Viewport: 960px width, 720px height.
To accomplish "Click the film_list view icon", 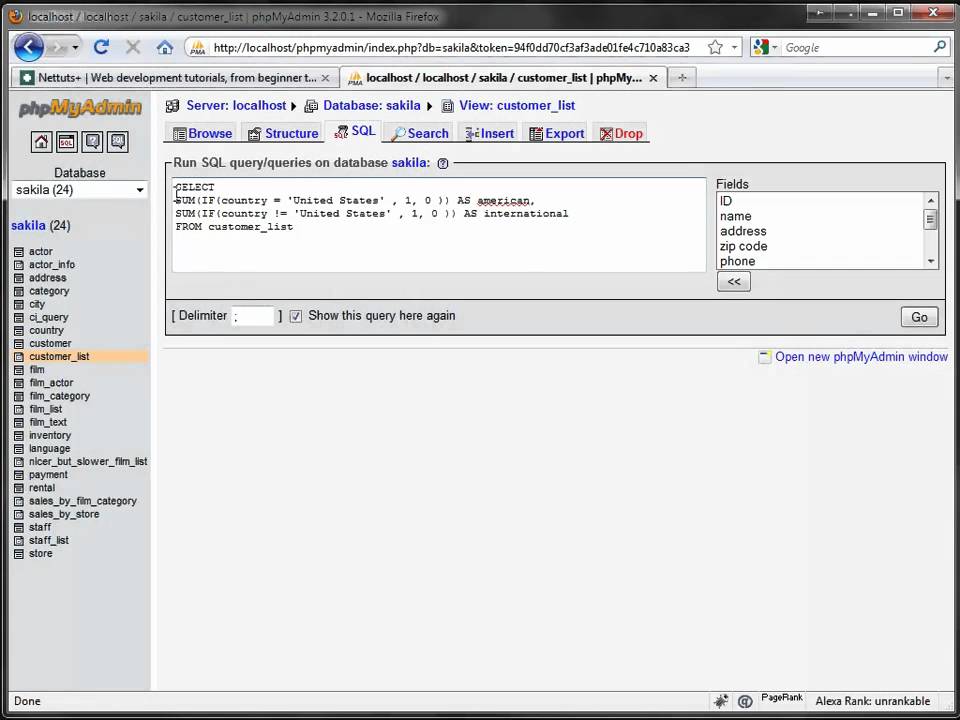I will [19, 410].
